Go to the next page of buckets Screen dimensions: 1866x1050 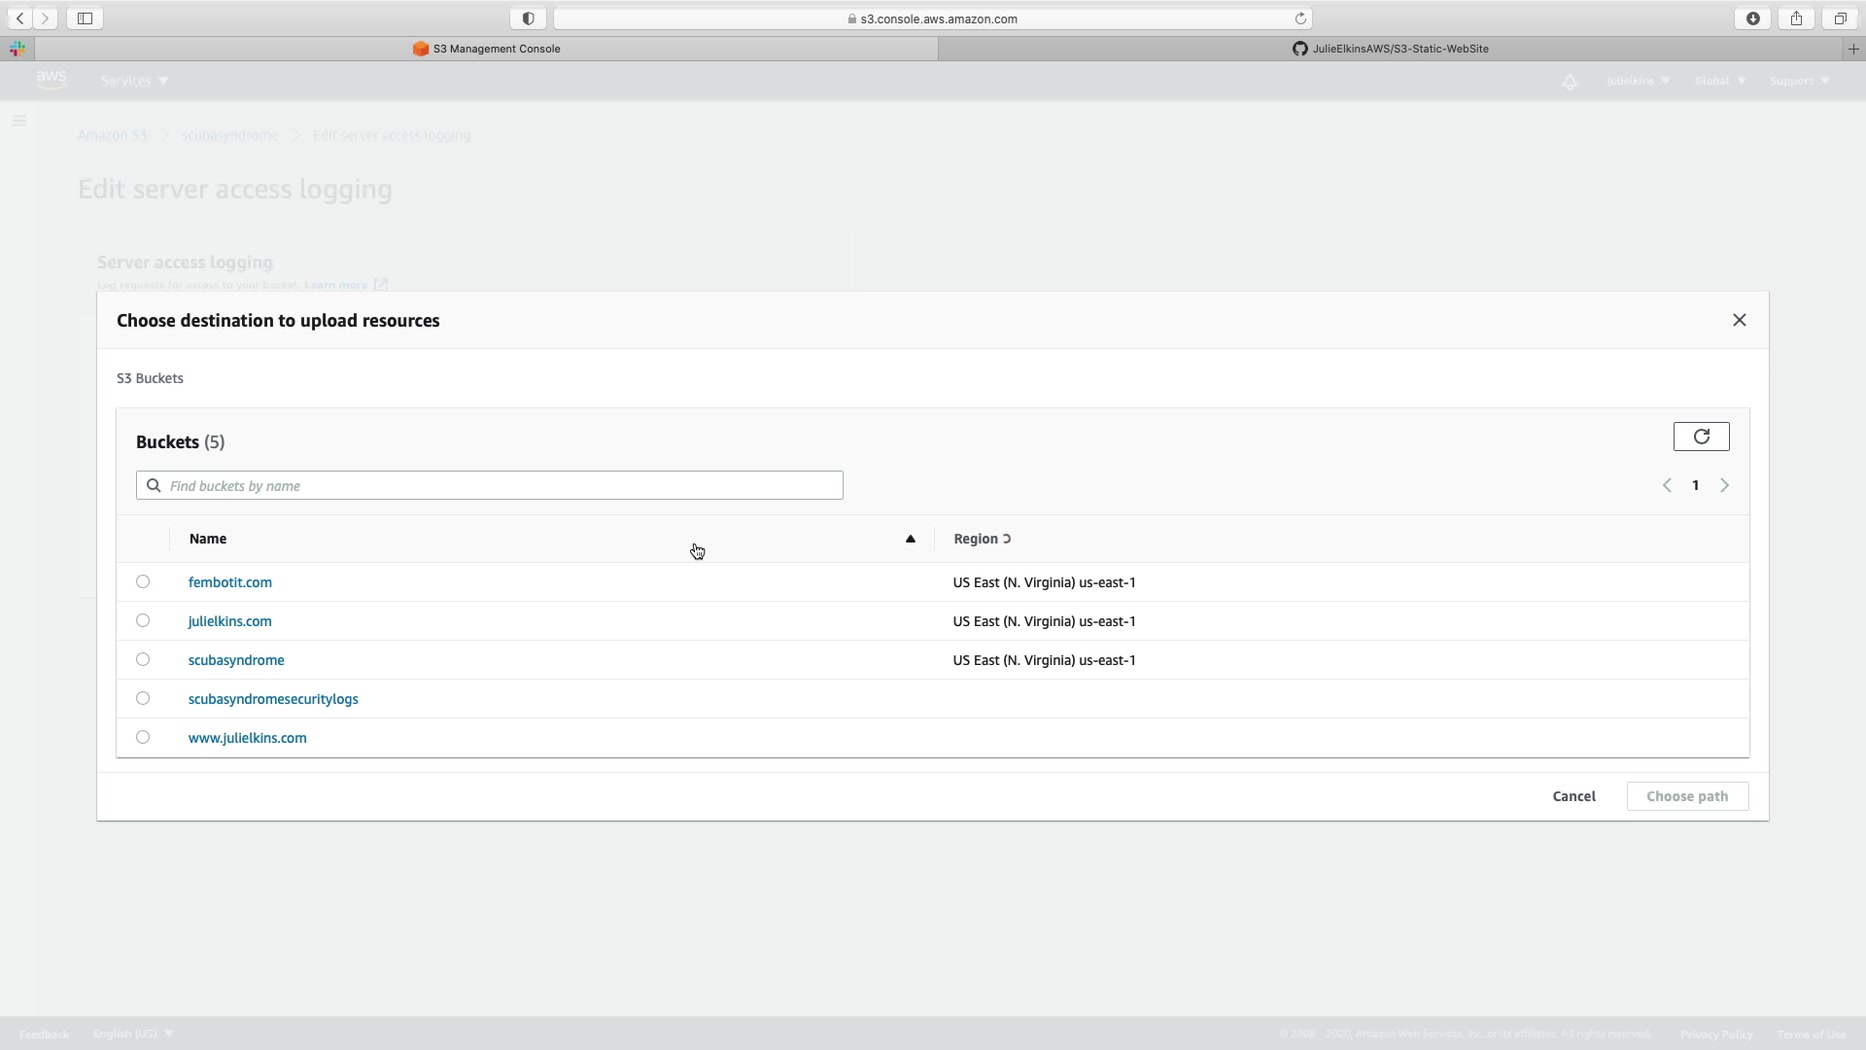(x=1725, y=485)
